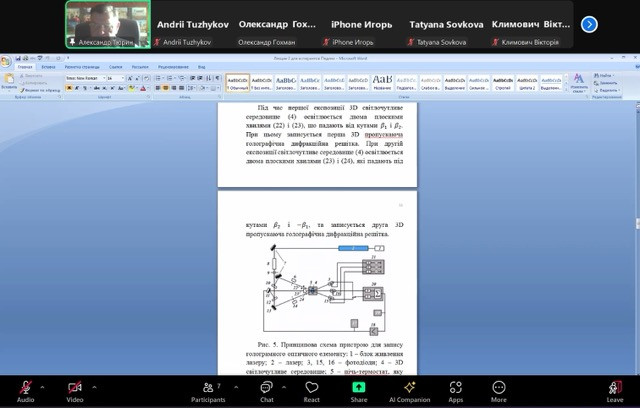The height and width of the screenshot is (408, 640).
Task: Increase paragraph indent
Action: (200, 78)
